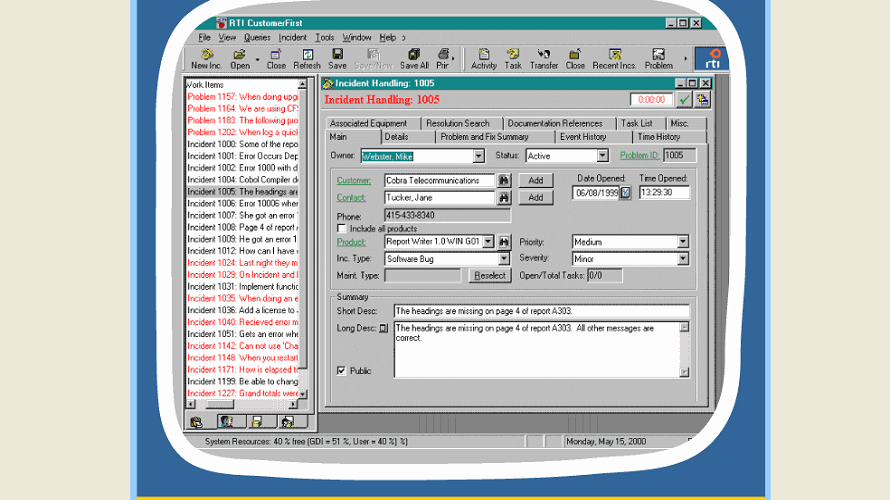Click the first icon tab below Work Items
890x500 pixels.
click(196, 422)
